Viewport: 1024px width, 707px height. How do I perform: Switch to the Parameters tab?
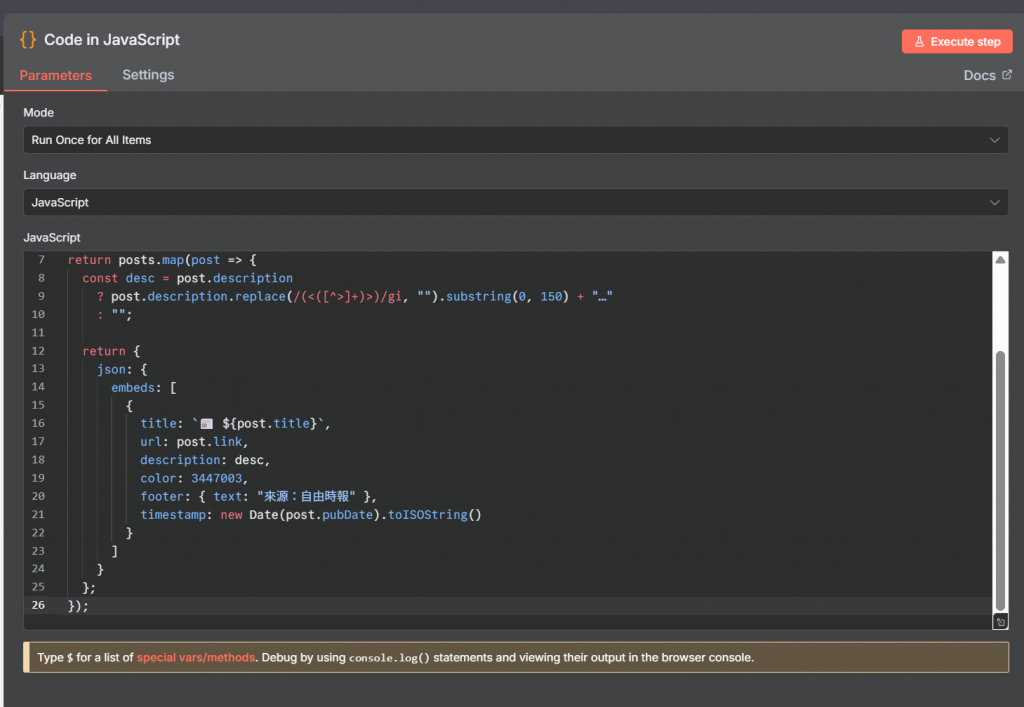56,75
